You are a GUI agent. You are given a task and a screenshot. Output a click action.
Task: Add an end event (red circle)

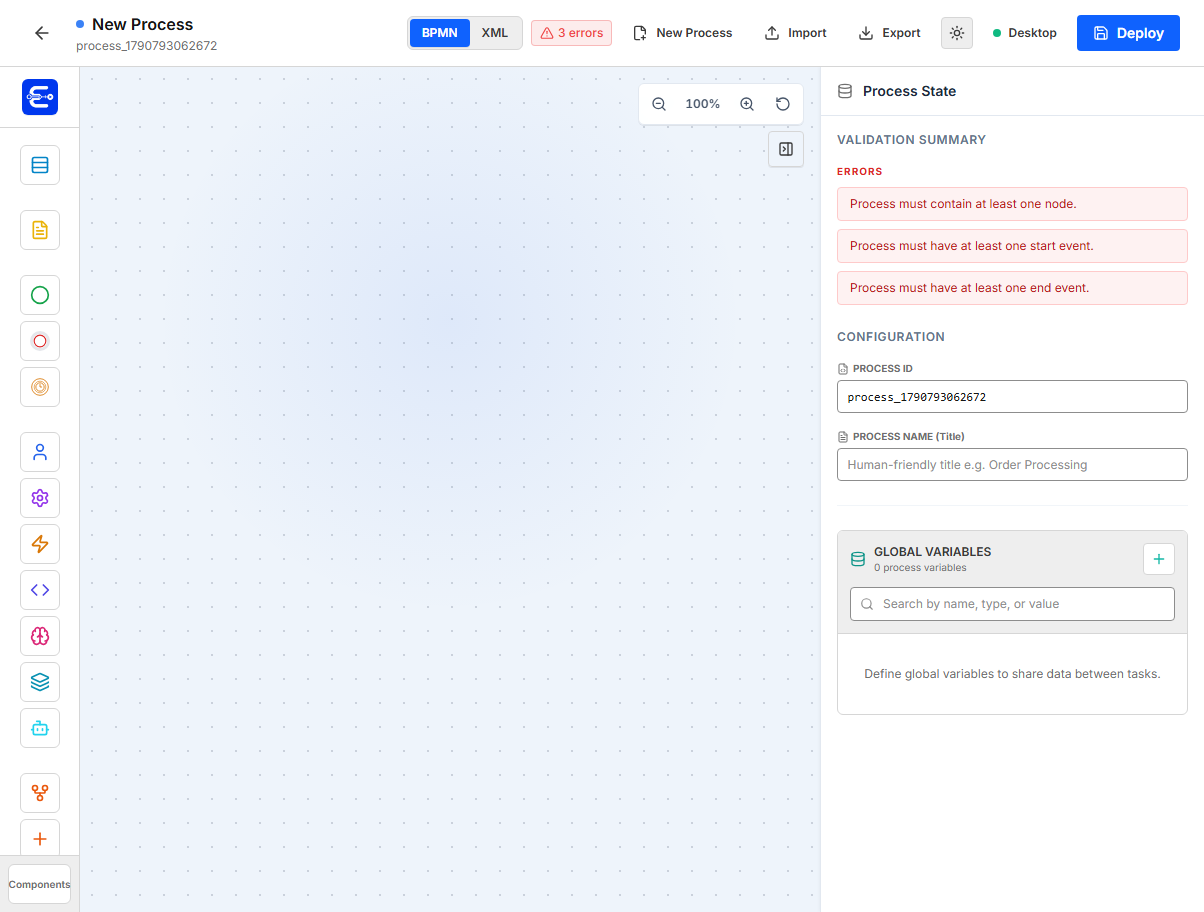(x=40, y=341)
